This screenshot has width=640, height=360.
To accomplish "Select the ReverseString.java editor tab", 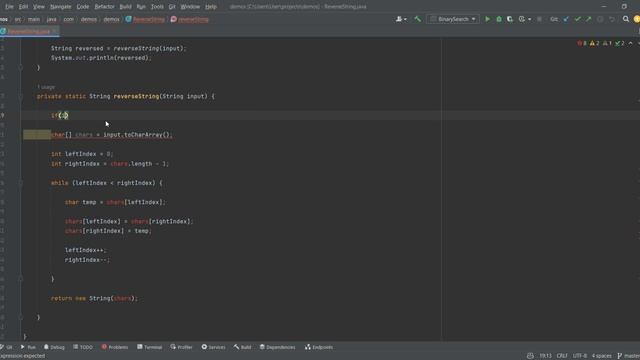I will click(x=28, y=31).
